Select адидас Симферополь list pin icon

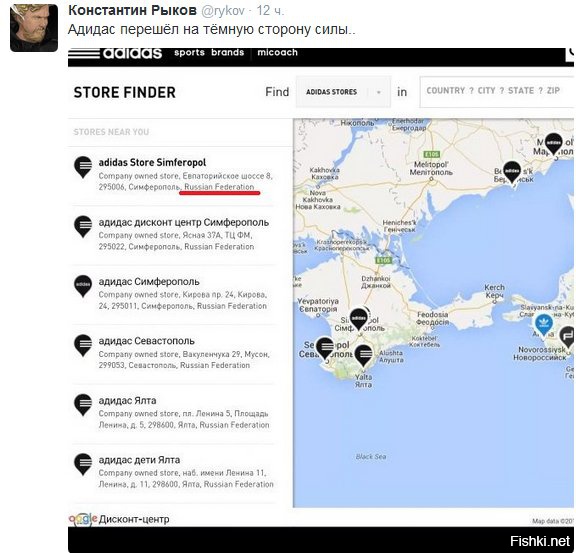(x=83, y=286)
